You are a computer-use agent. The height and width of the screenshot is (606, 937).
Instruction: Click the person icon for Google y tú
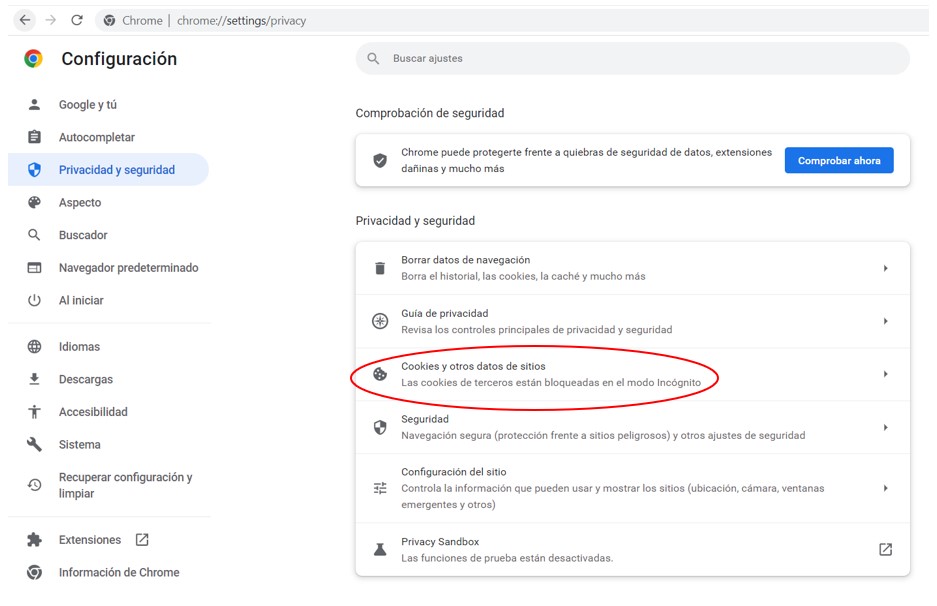[x=34, y=105]
